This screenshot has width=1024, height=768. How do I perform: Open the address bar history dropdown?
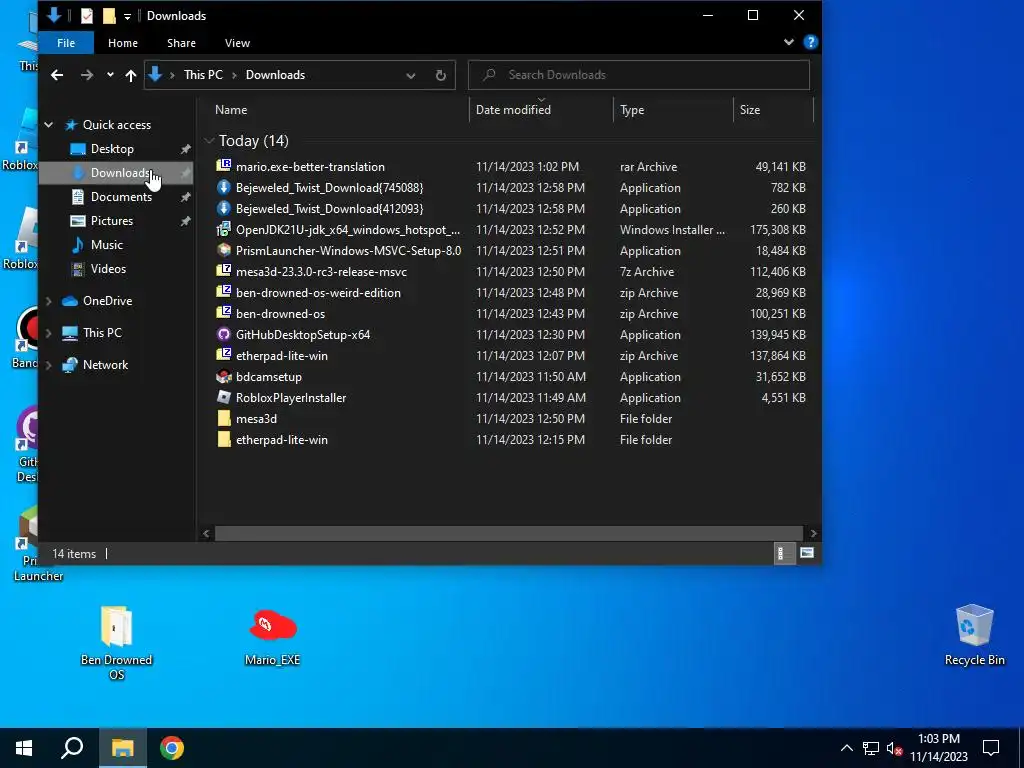(x=411, y=75)
